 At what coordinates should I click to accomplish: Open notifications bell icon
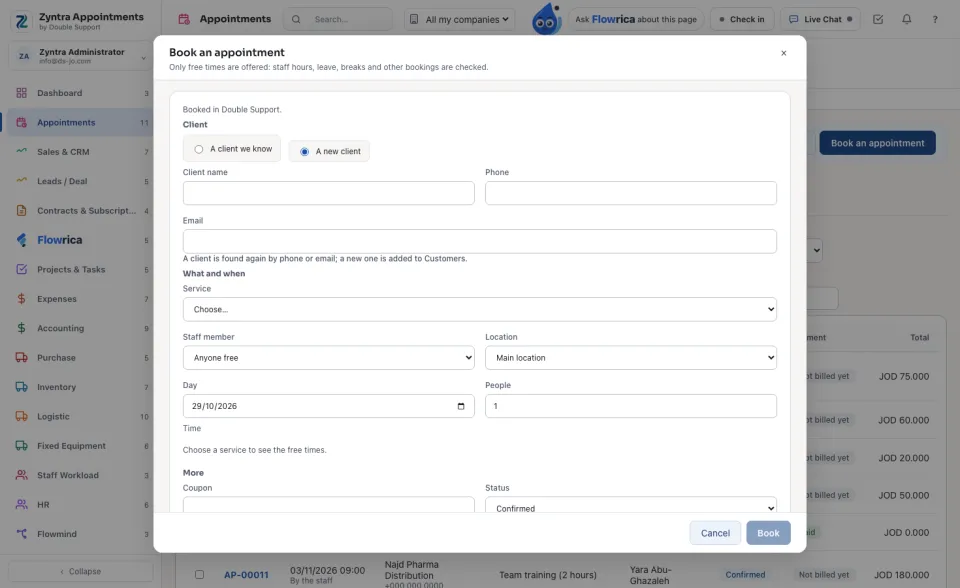tap(907, 20)
